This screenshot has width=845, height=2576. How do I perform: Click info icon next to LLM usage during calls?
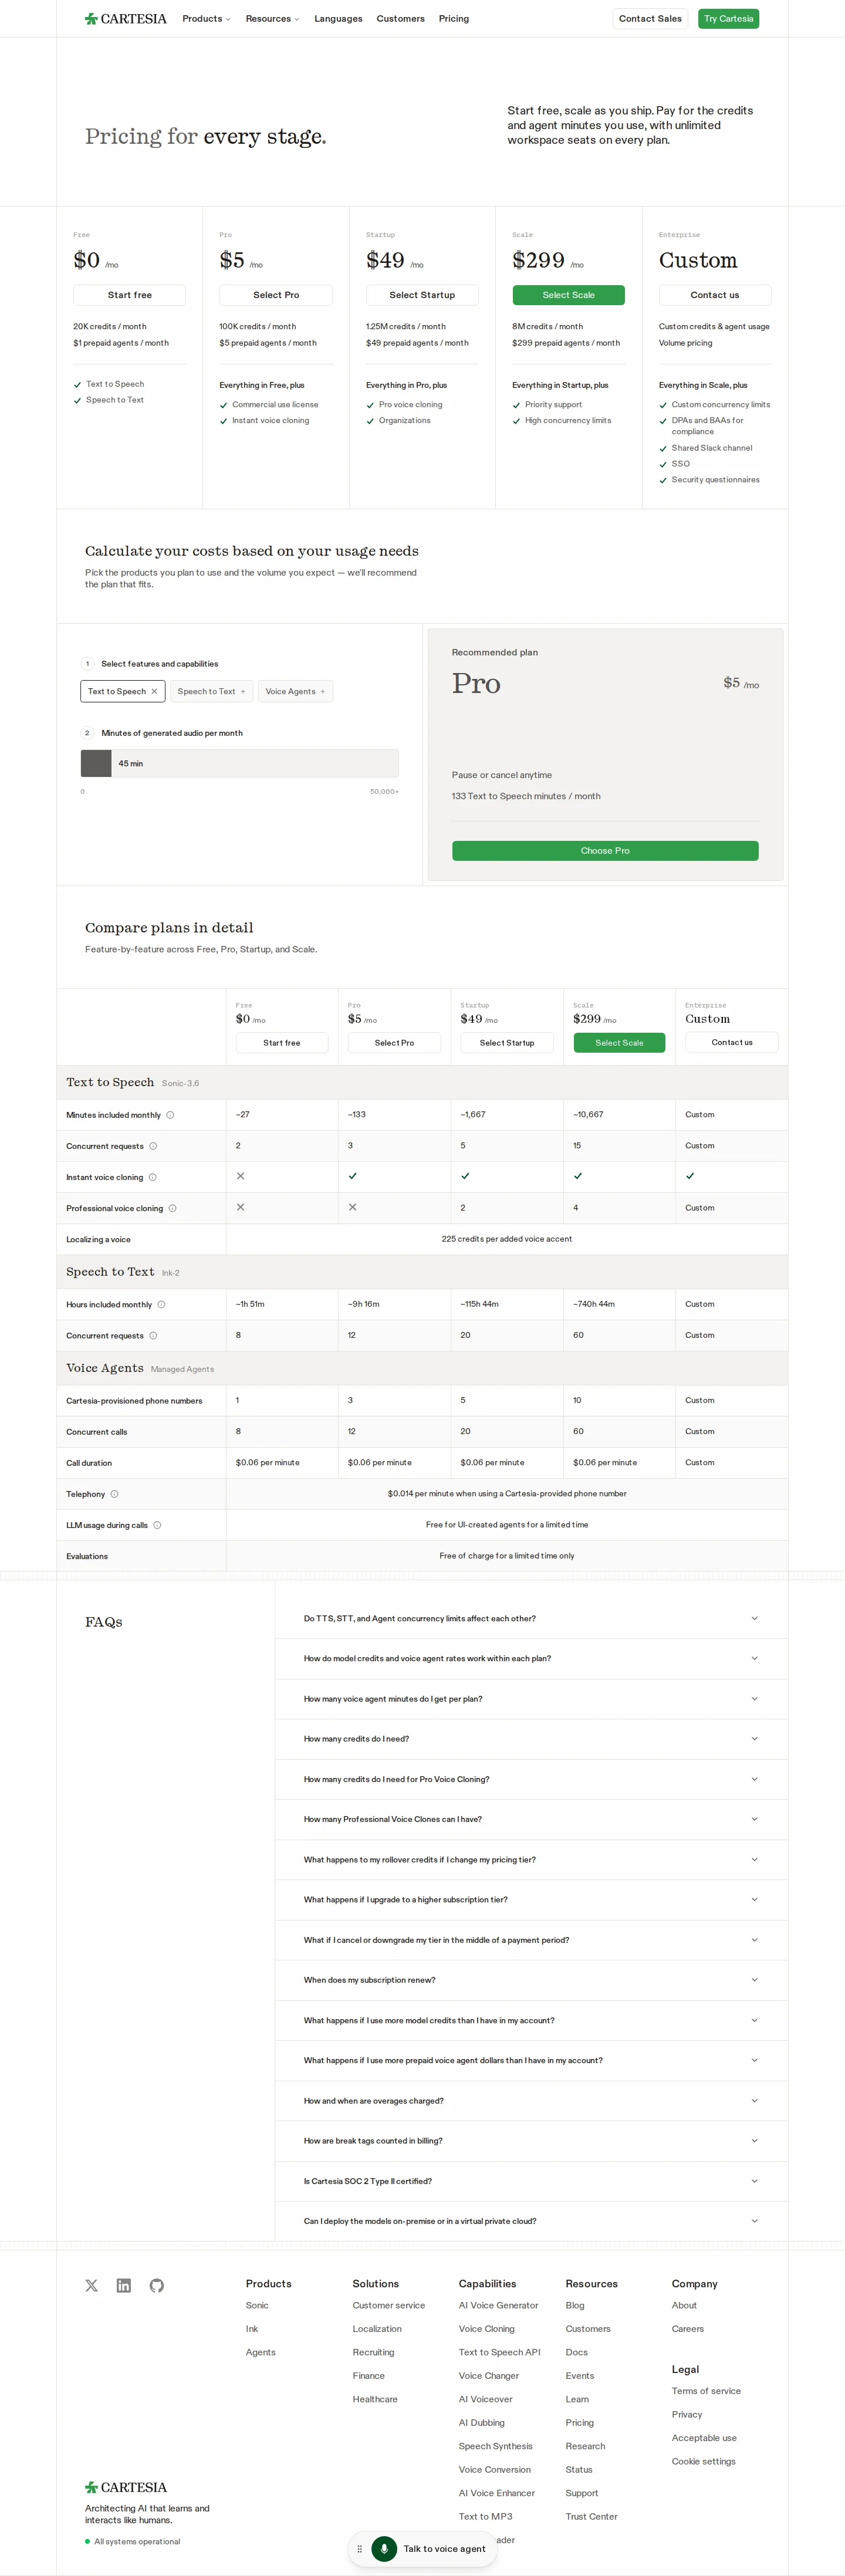157,1525
